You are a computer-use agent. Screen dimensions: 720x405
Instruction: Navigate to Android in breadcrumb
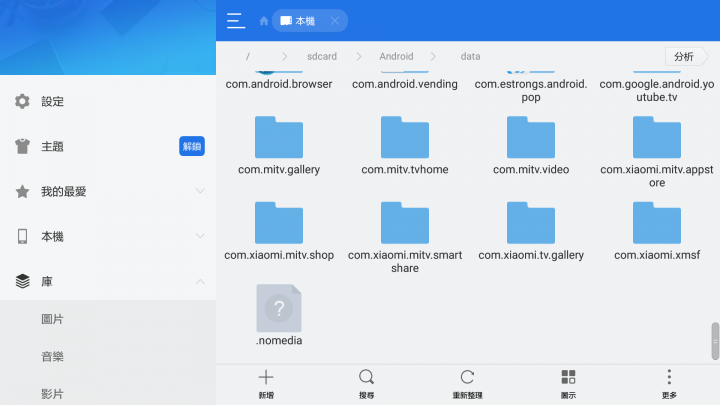click(396, 56)
